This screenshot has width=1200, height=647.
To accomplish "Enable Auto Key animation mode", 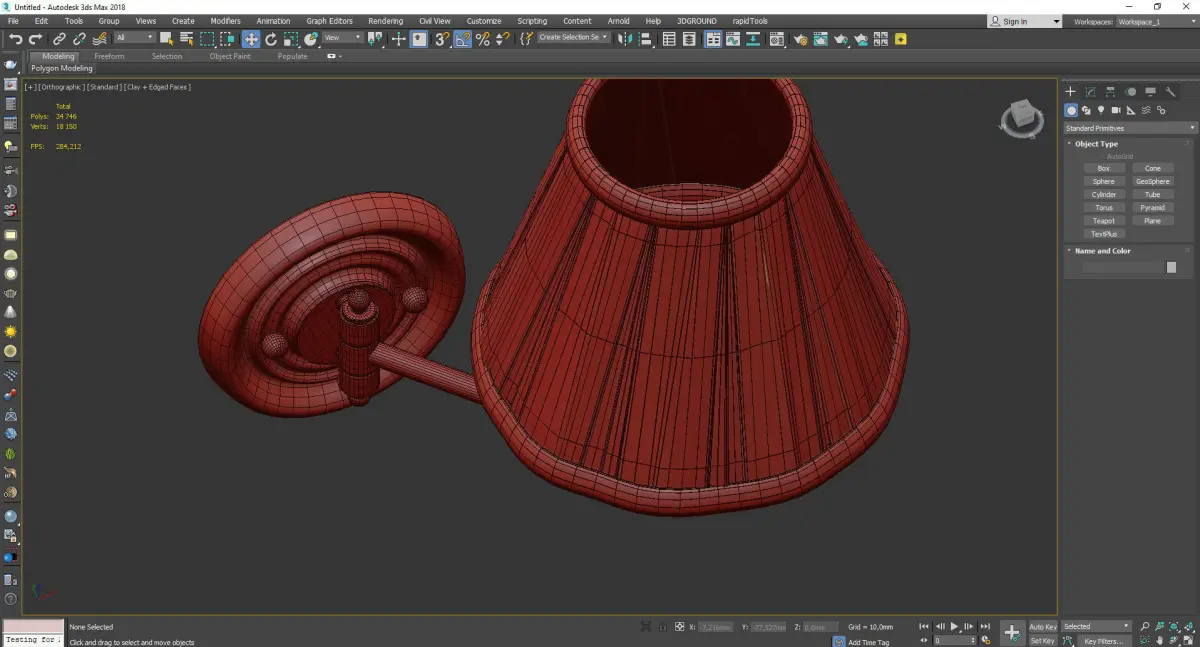I will 1042,627.
